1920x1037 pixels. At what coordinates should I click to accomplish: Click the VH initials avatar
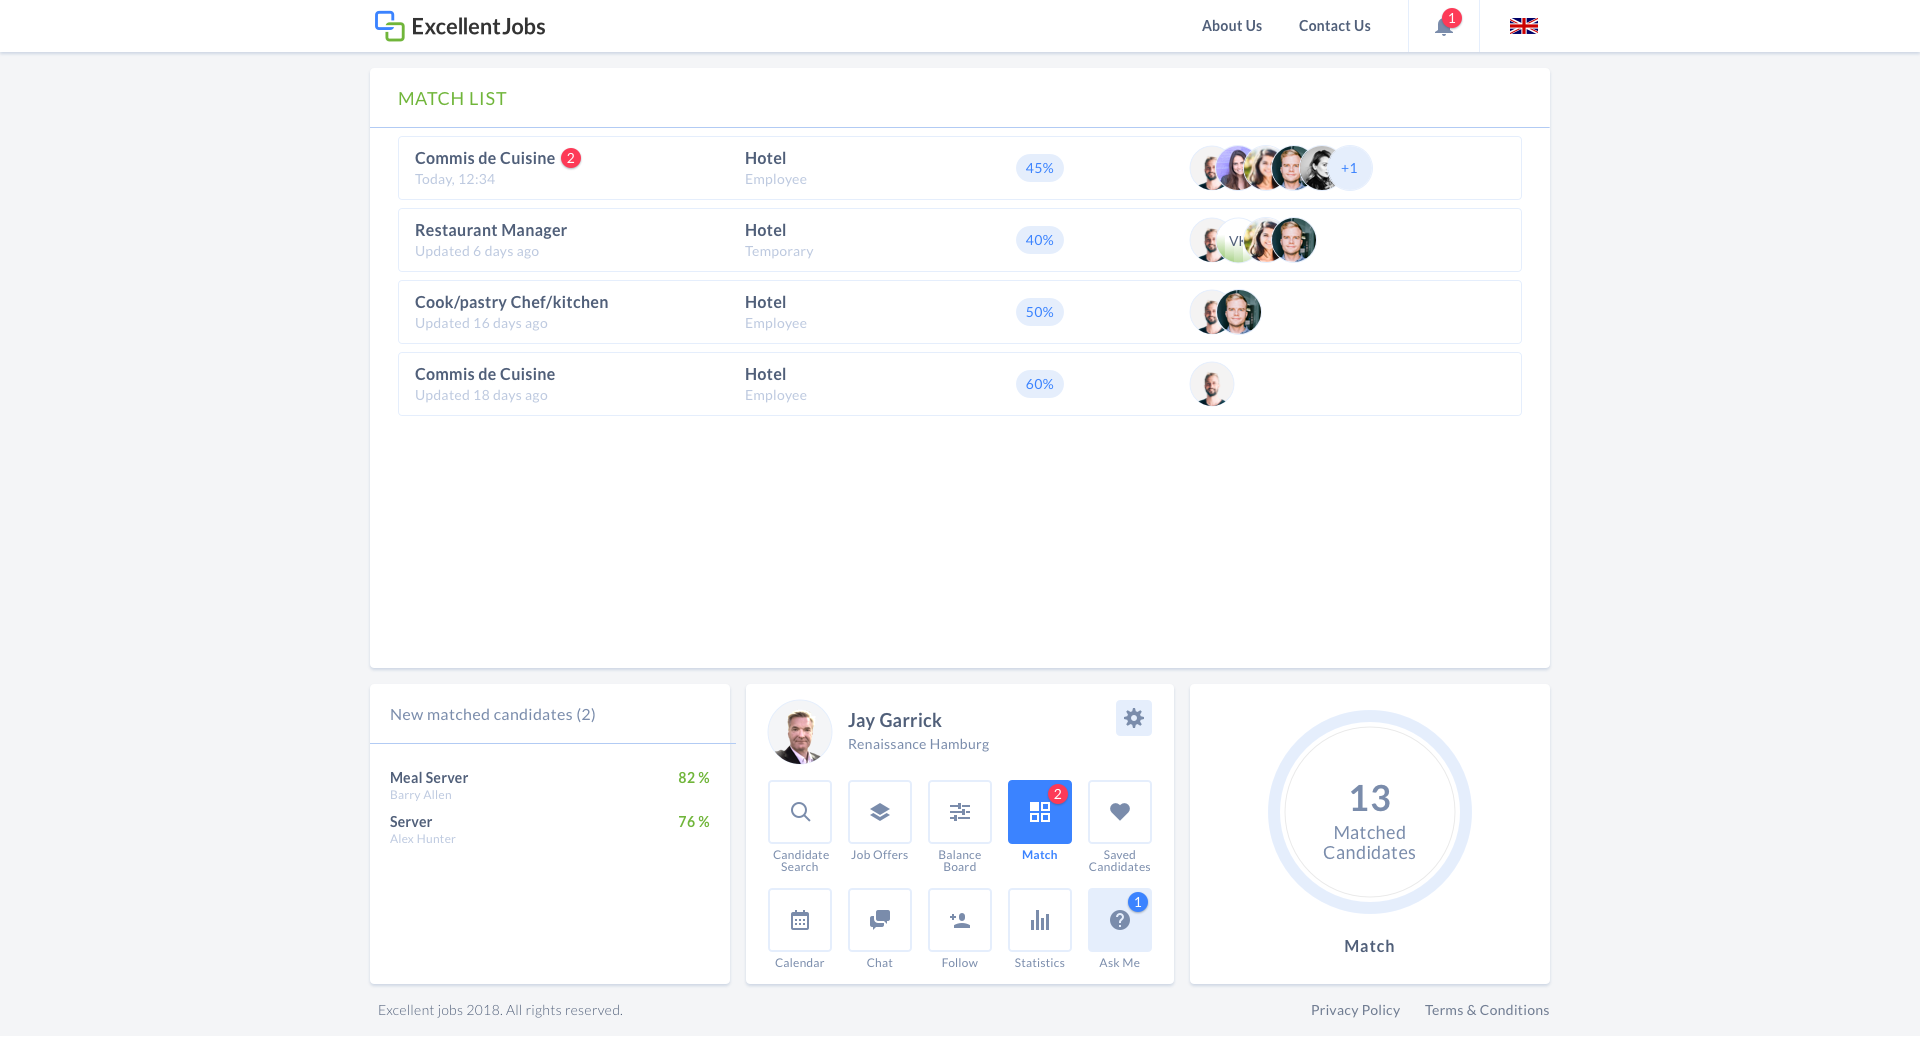1238,240
